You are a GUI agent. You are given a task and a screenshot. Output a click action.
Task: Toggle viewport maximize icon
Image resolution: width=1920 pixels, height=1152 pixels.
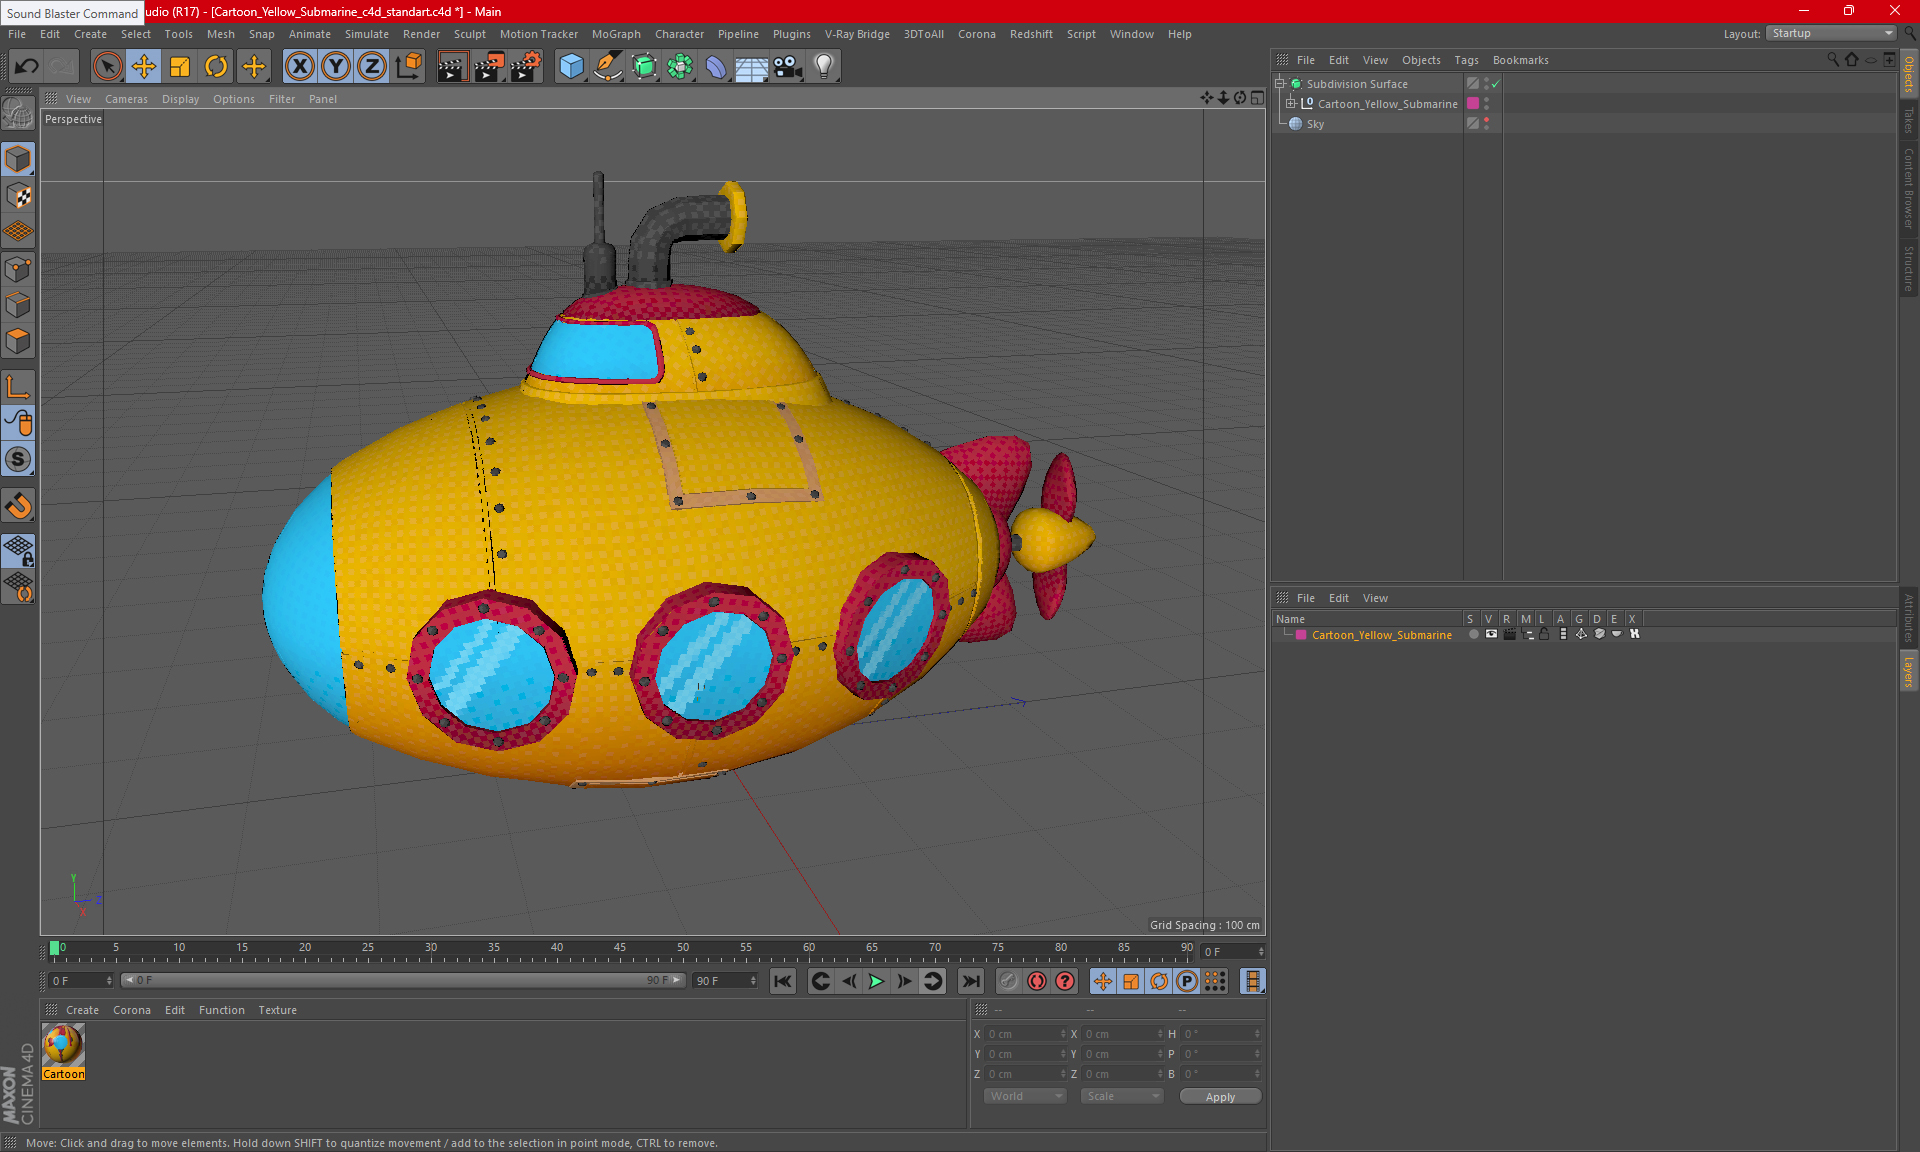[x=1257, y=98]
